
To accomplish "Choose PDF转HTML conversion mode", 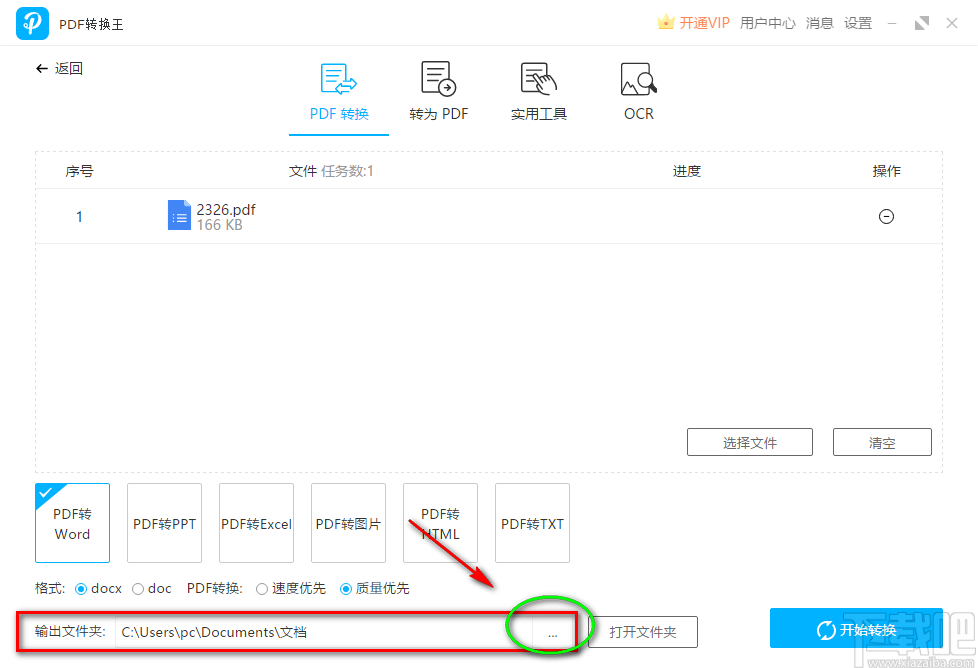I will (440, 523).
